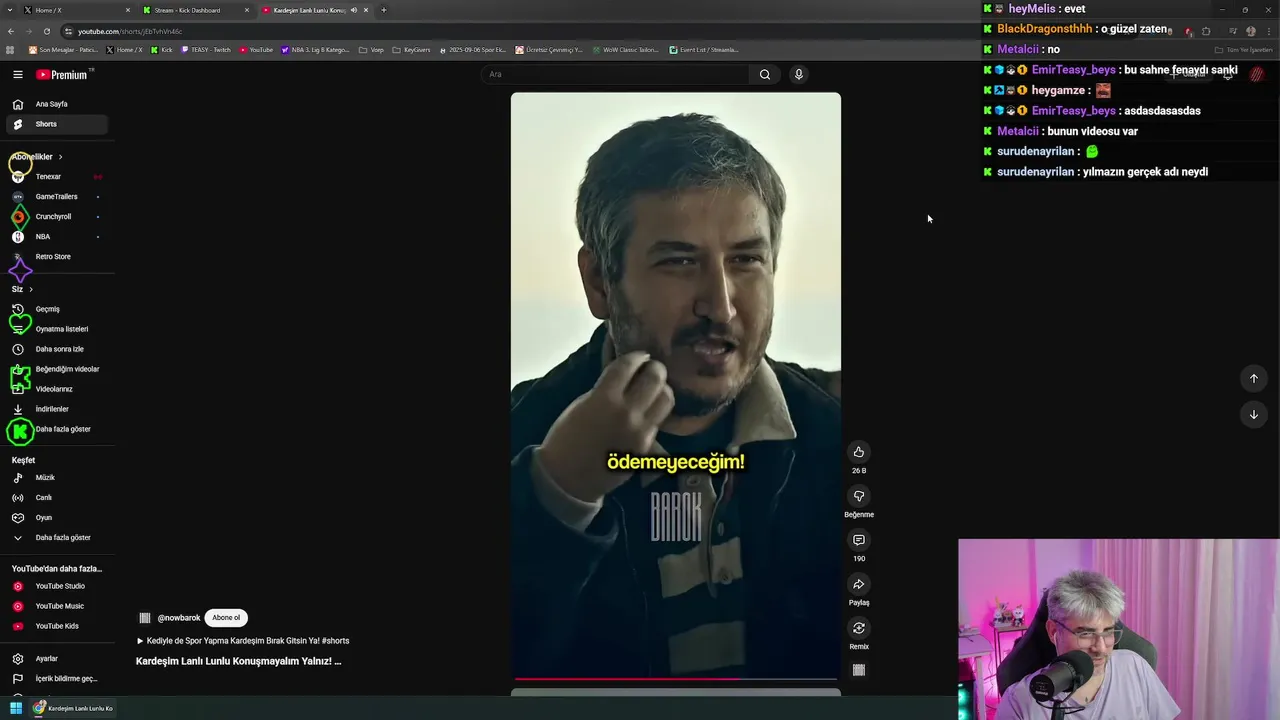Open Retro Store channel subscription
The width and height of the screenshot is (1280, 720).
(x=56, y=257)
